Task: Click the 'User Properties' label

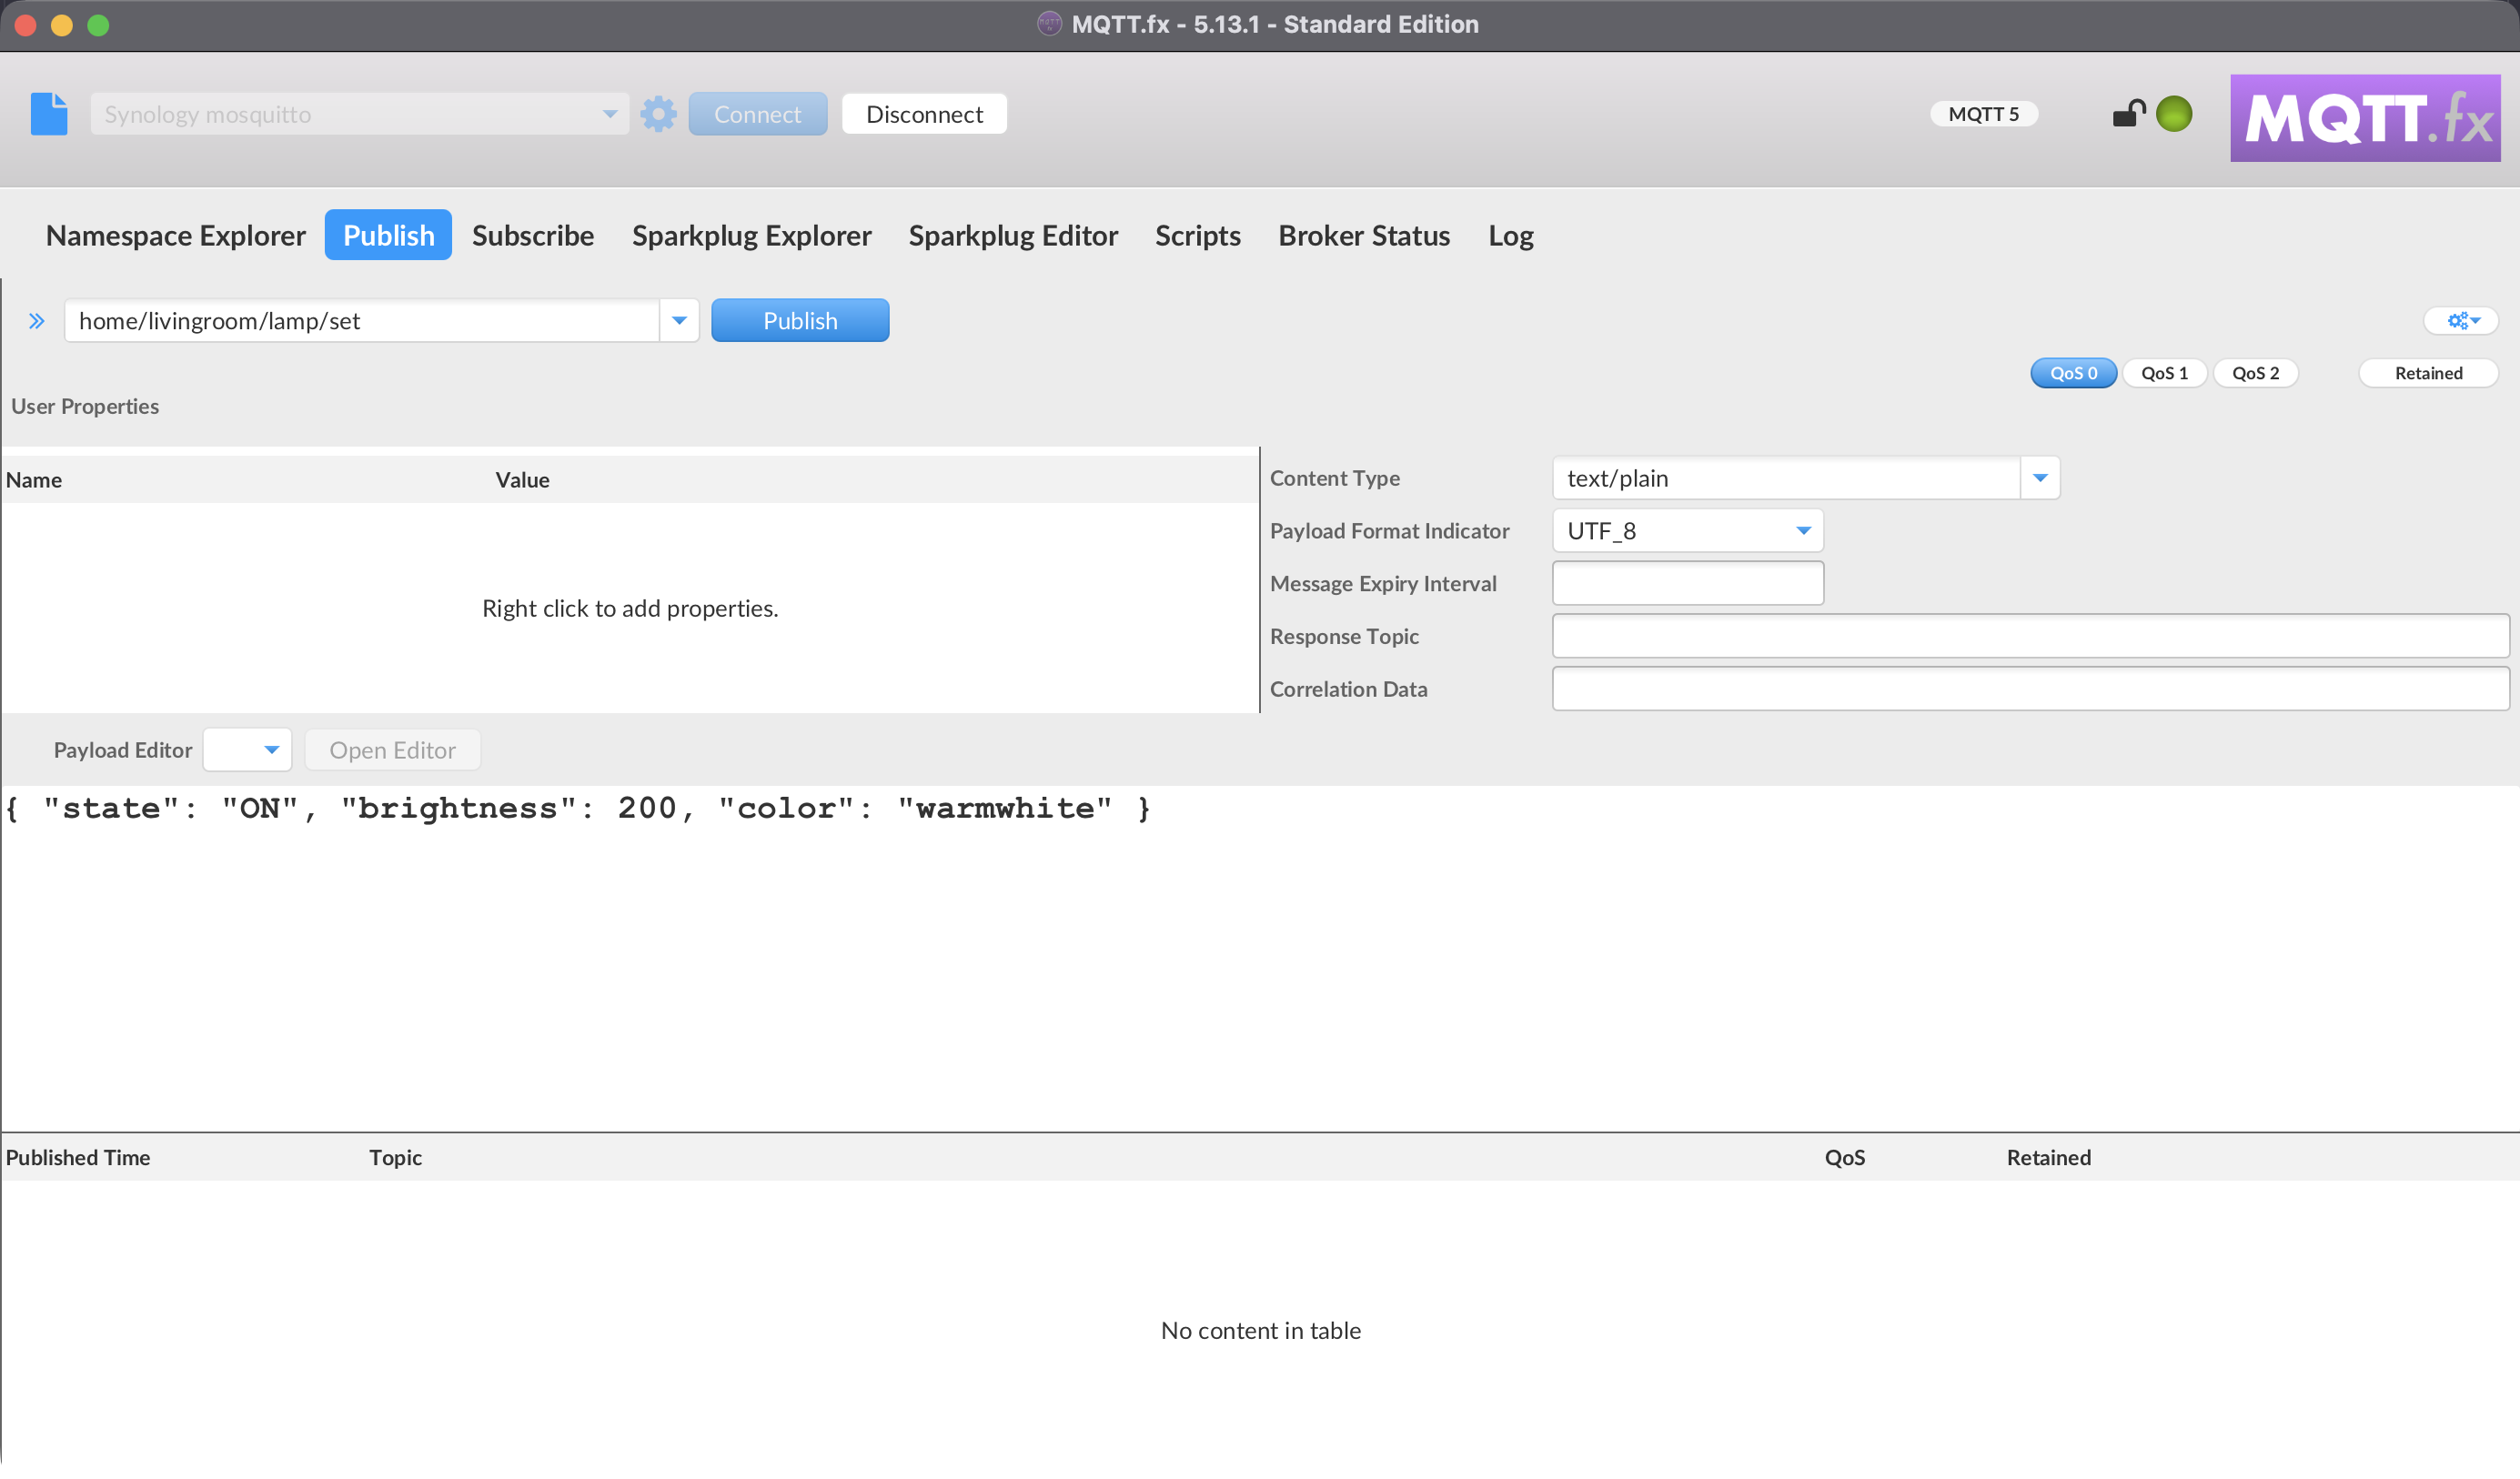Action: pos(85,406)
